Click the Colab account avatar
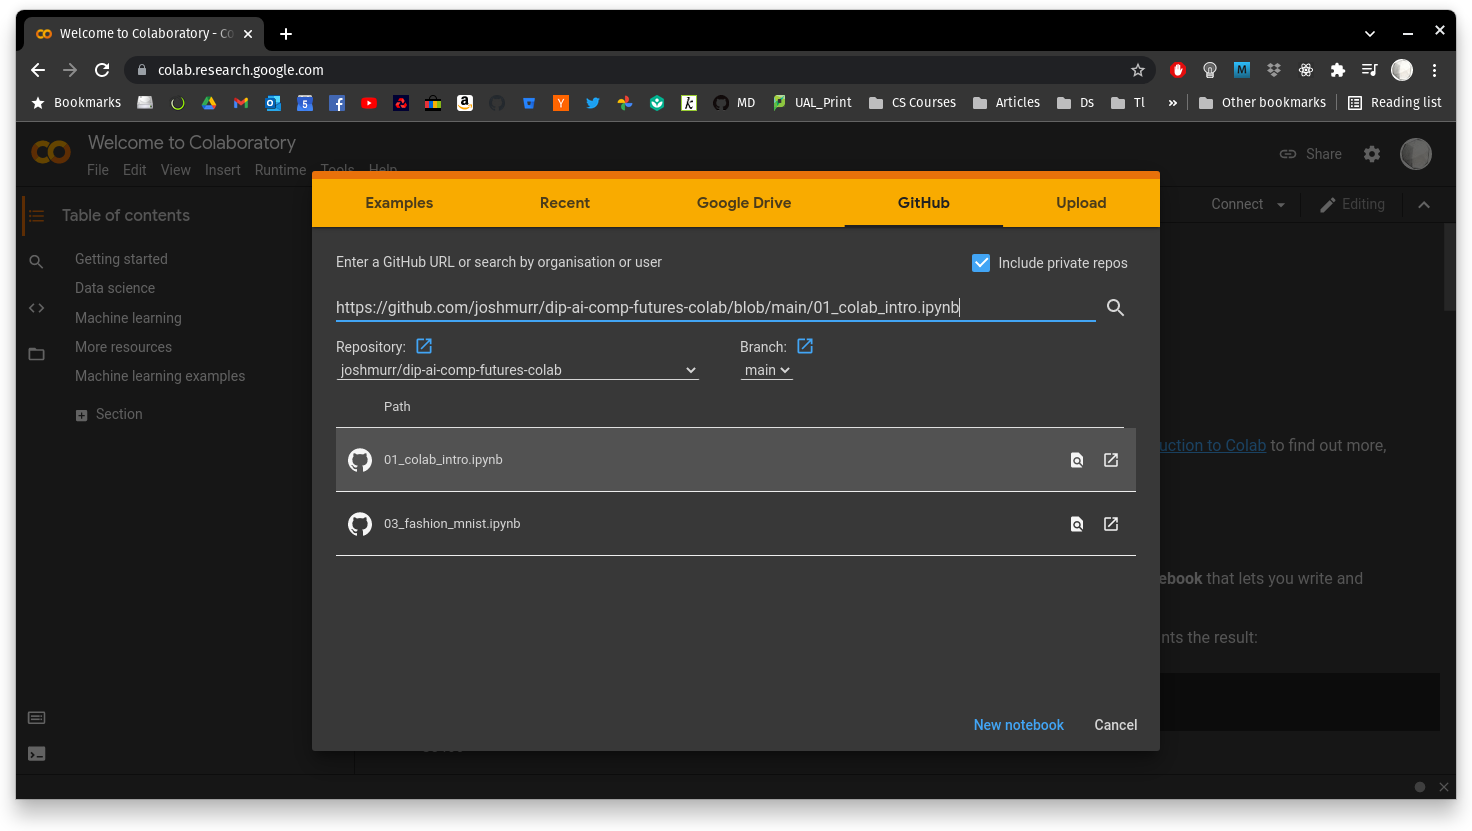1472x831 pixels. pos(1416,154)
